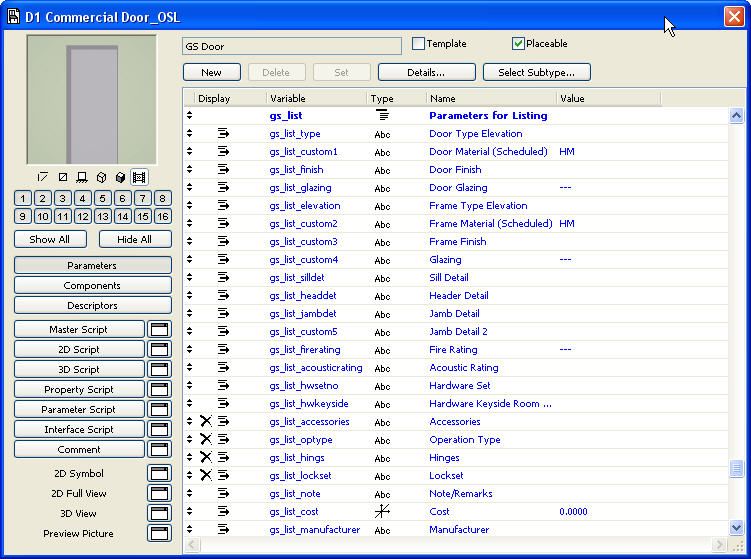Select the last preview mode icon under thumbnail

pyautogui.click(x=139, y=177)
